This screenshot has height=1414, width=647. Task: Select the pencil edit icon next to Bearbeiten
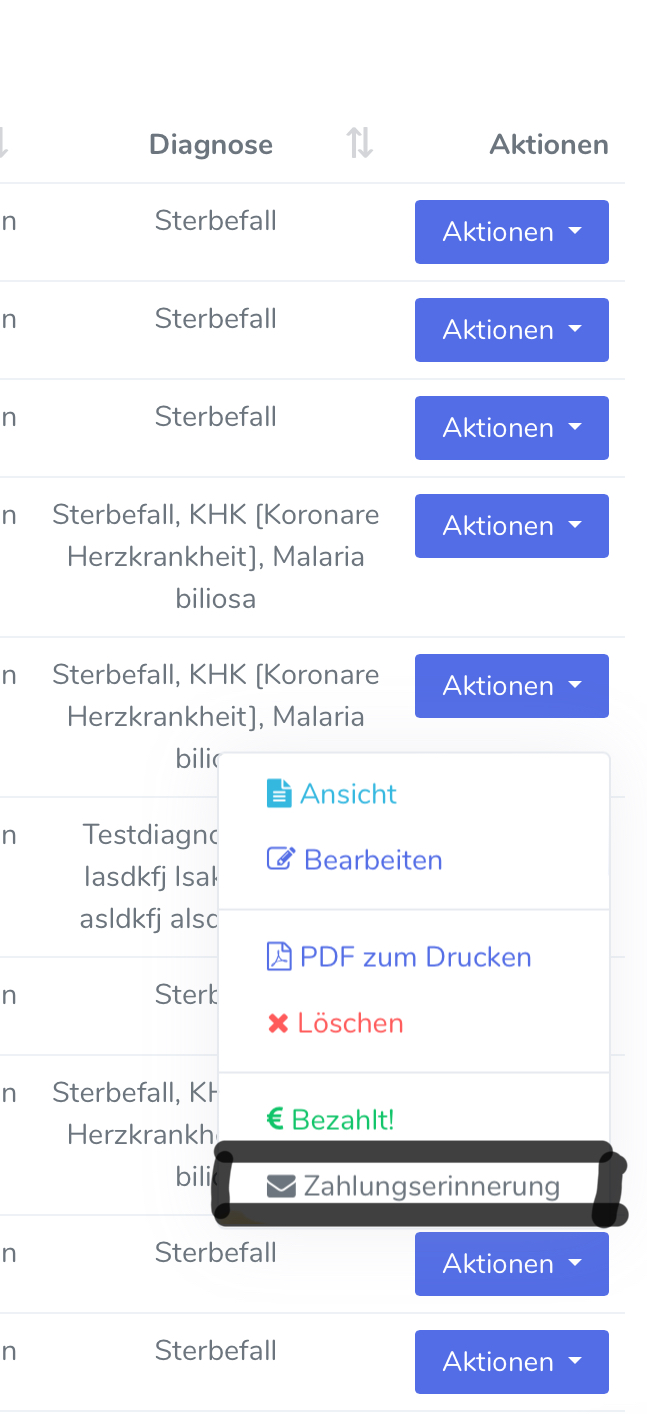pos(279,858)
